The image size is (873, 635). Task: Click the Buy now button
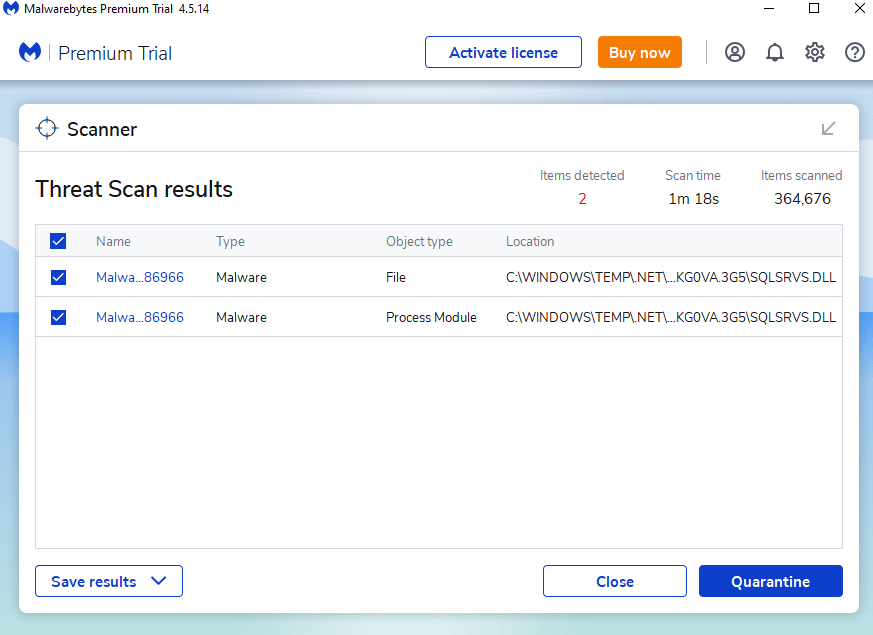click(x=640, y=52)
